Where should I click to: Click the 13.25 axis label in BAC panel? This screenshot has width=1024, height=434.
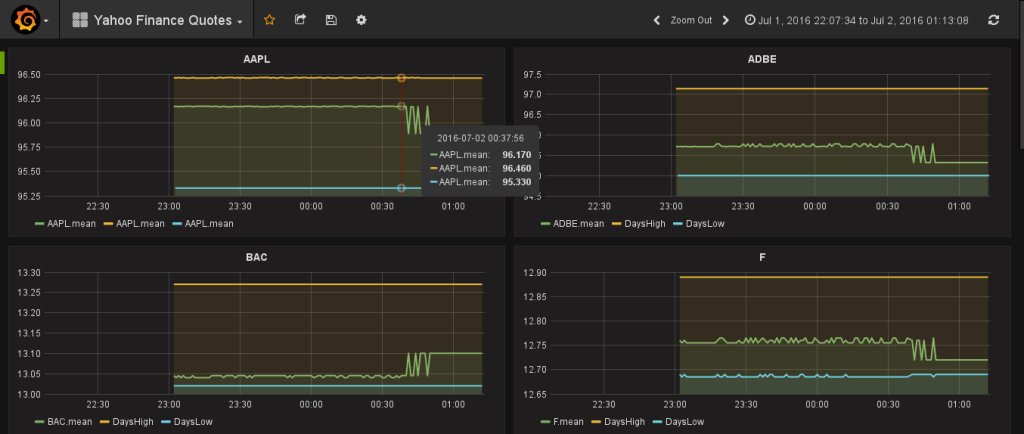(x=27, y=292)
